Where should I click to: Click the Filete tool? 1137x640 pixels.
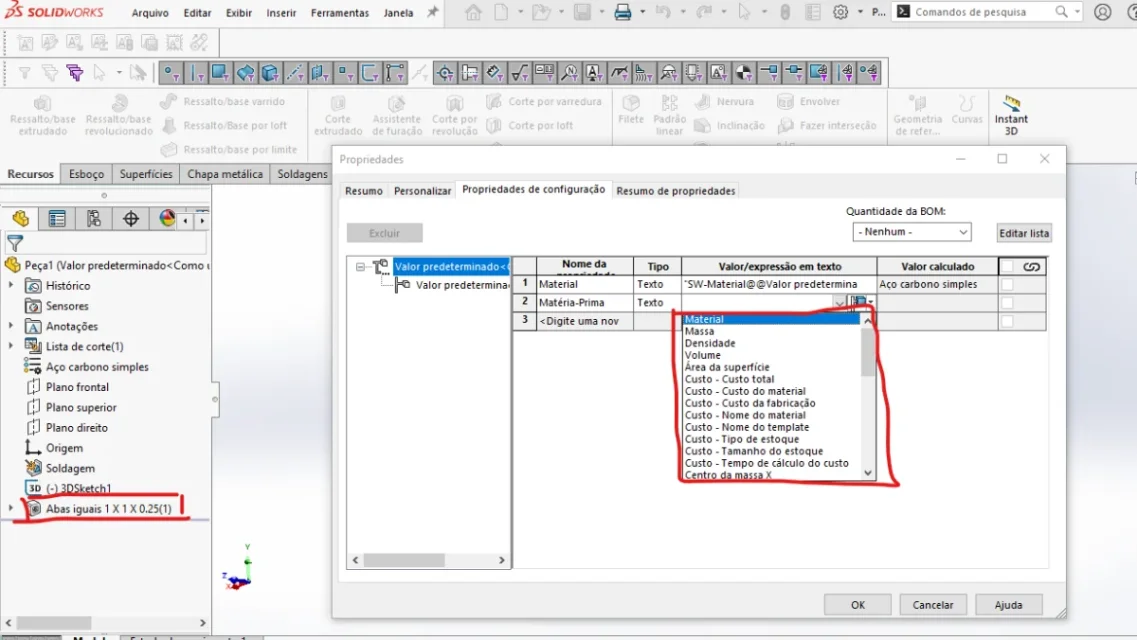[x=631, y=110]
